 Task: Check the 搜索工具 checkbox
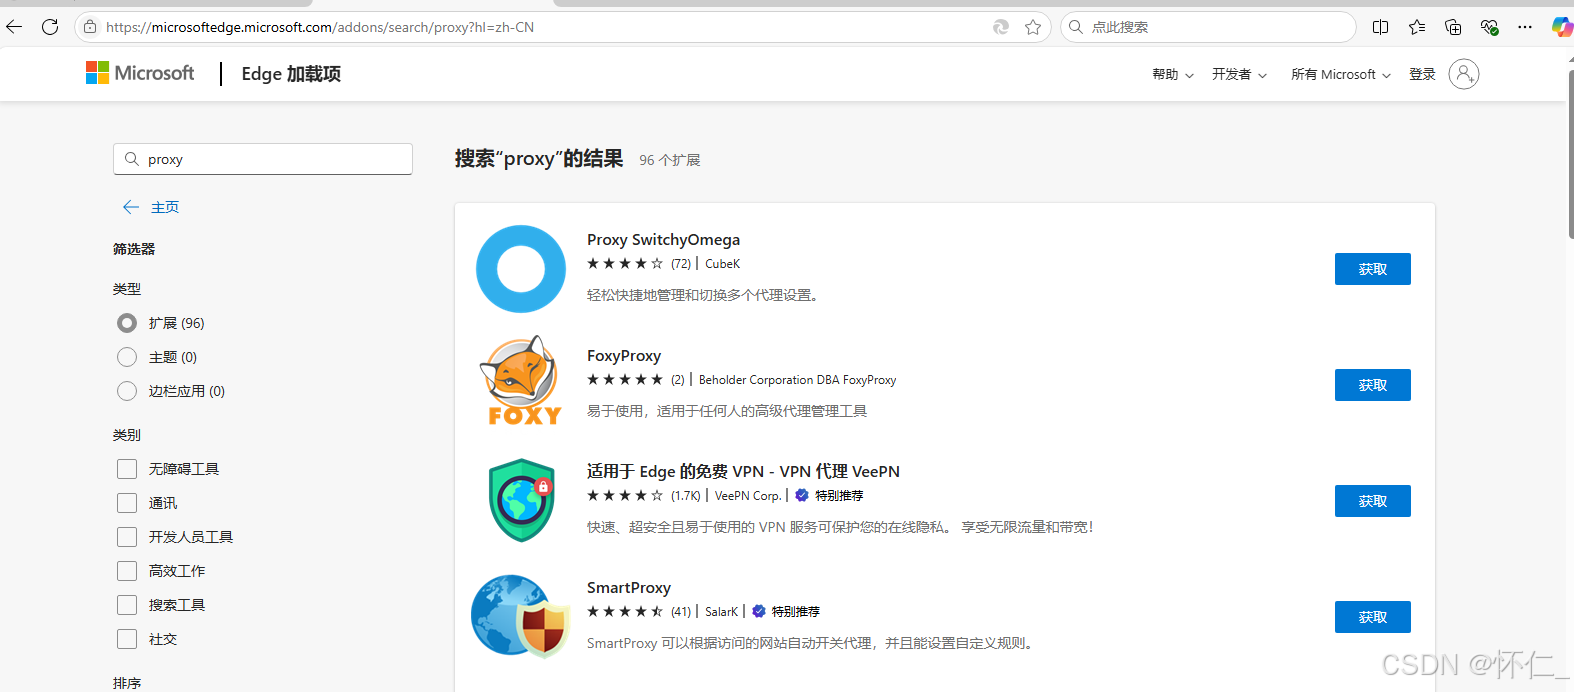coord(127,605)
